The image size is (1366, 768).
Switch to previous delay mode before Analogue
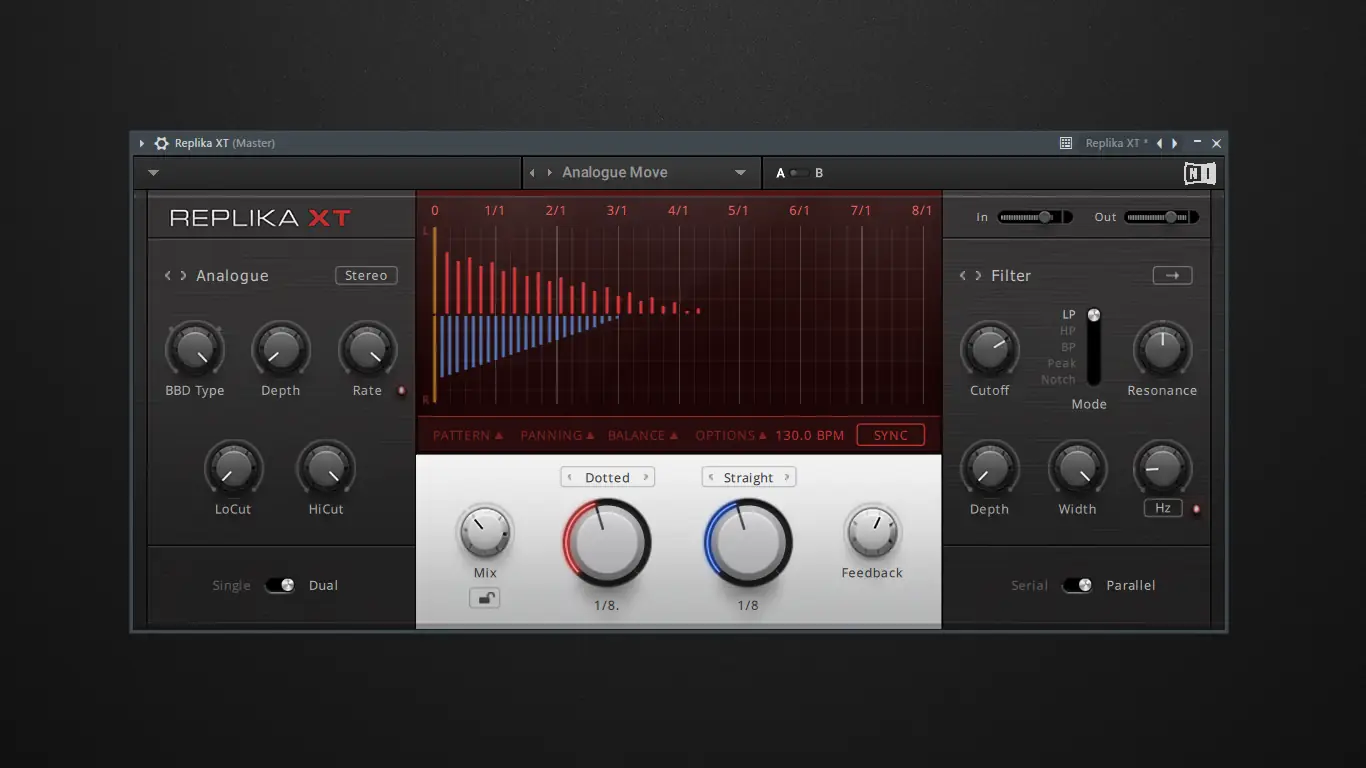[168, 276]
